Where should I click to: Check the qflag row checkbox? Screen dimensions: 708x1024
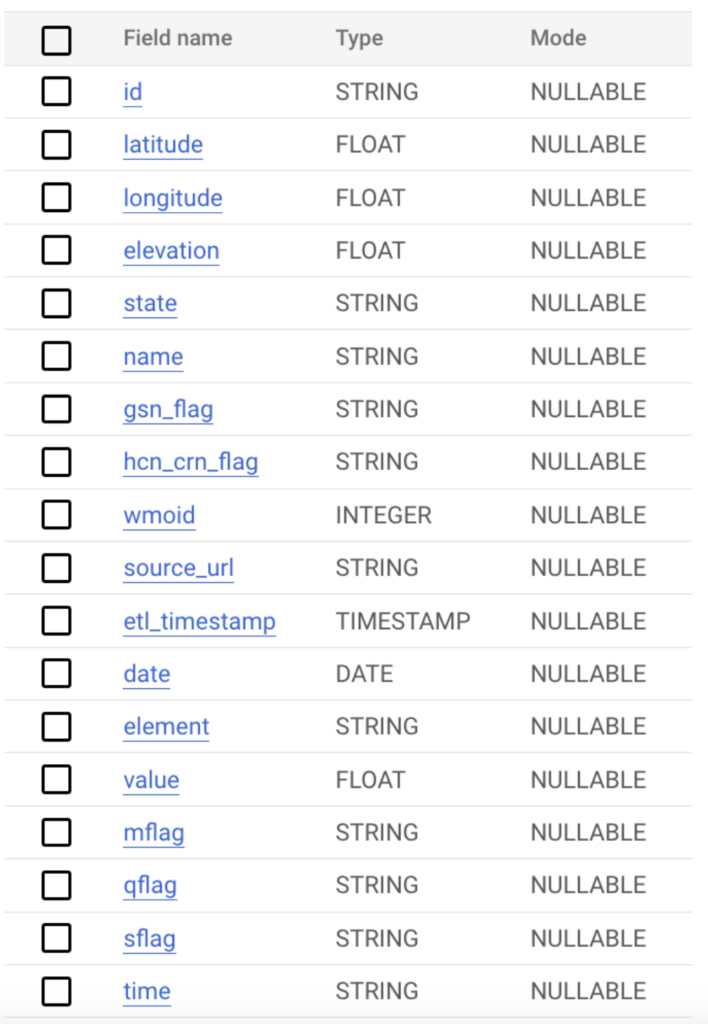[x=57, y=885]
